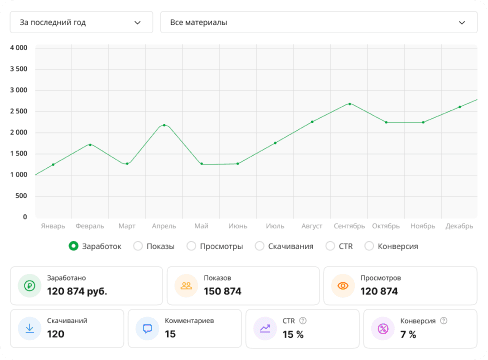Select the Скачивания radio button
488x360 pixels.
click(x=259, y=246)
